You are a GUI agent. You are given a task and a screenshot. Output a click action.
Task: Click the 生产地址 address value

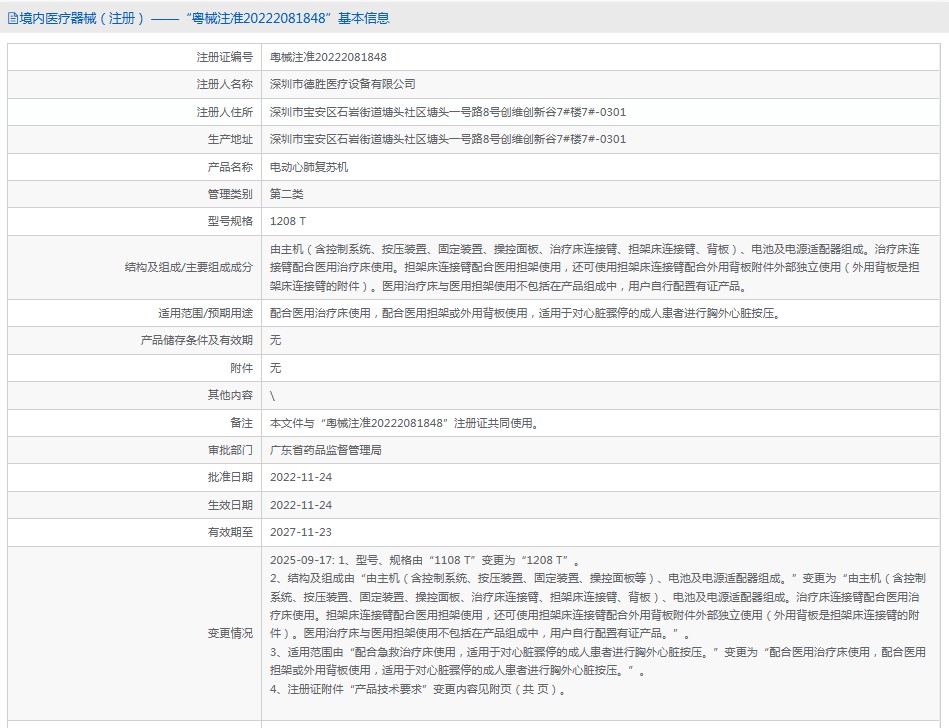pyautogui.click(x=448, y=139)
